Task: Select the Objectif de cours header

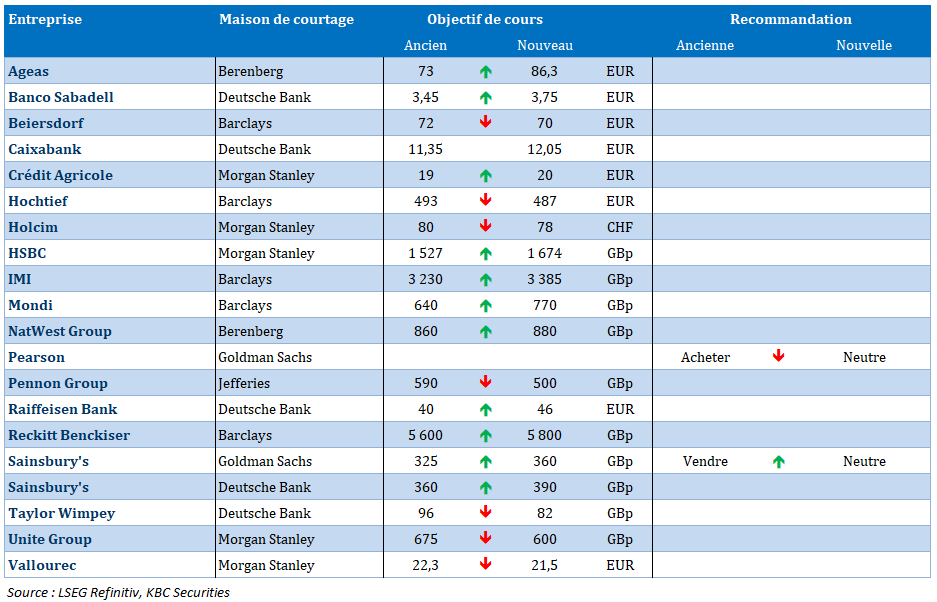Action: click(485, 20)
